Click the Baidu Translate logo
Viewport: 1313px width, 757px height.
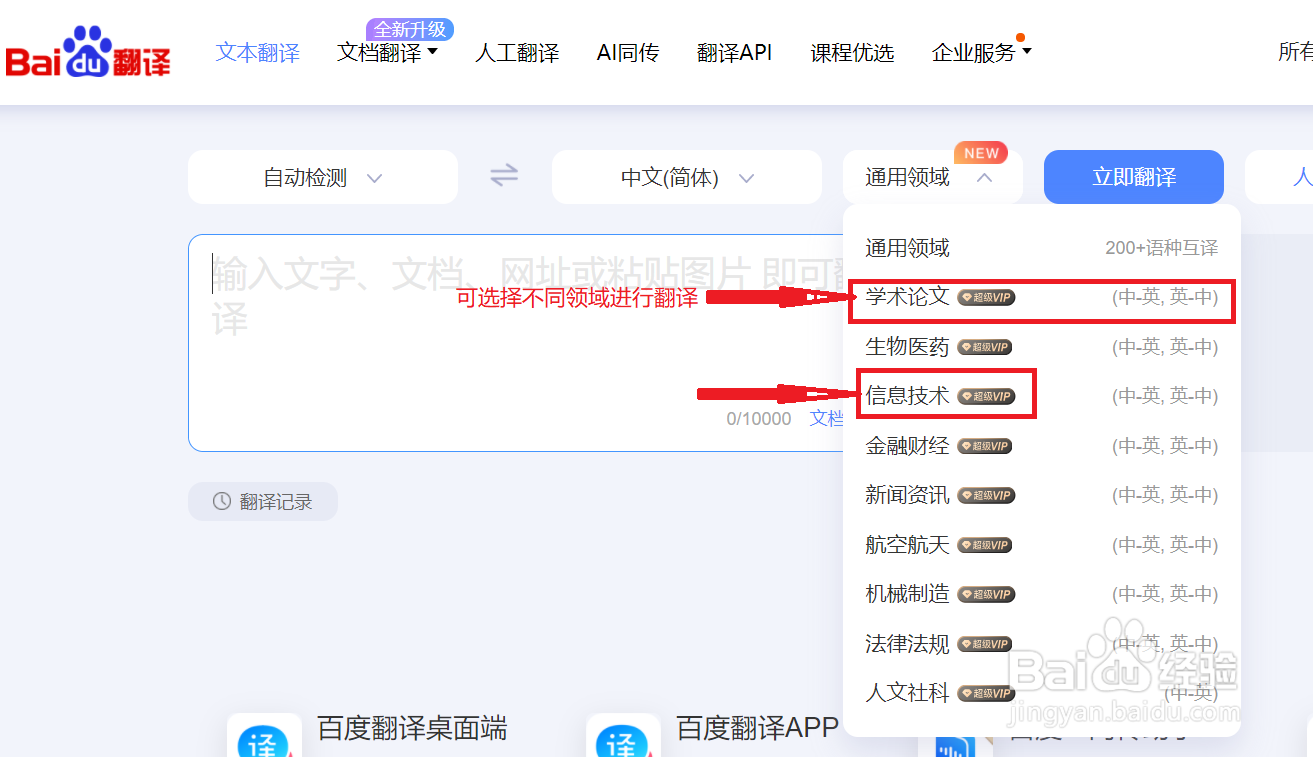(x=88, y=52)
